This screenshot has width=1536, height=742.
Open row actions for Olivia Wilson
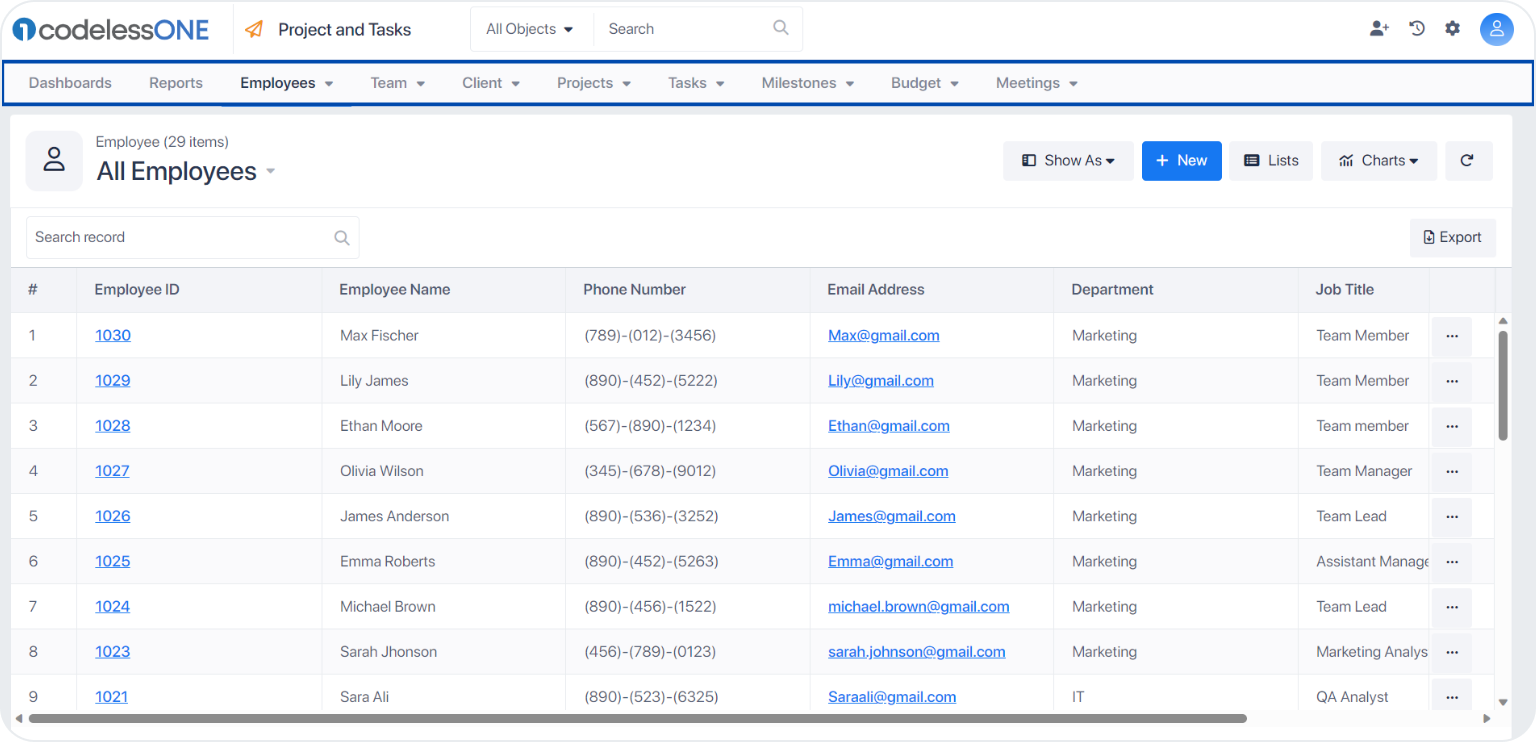pos(1452,471)
